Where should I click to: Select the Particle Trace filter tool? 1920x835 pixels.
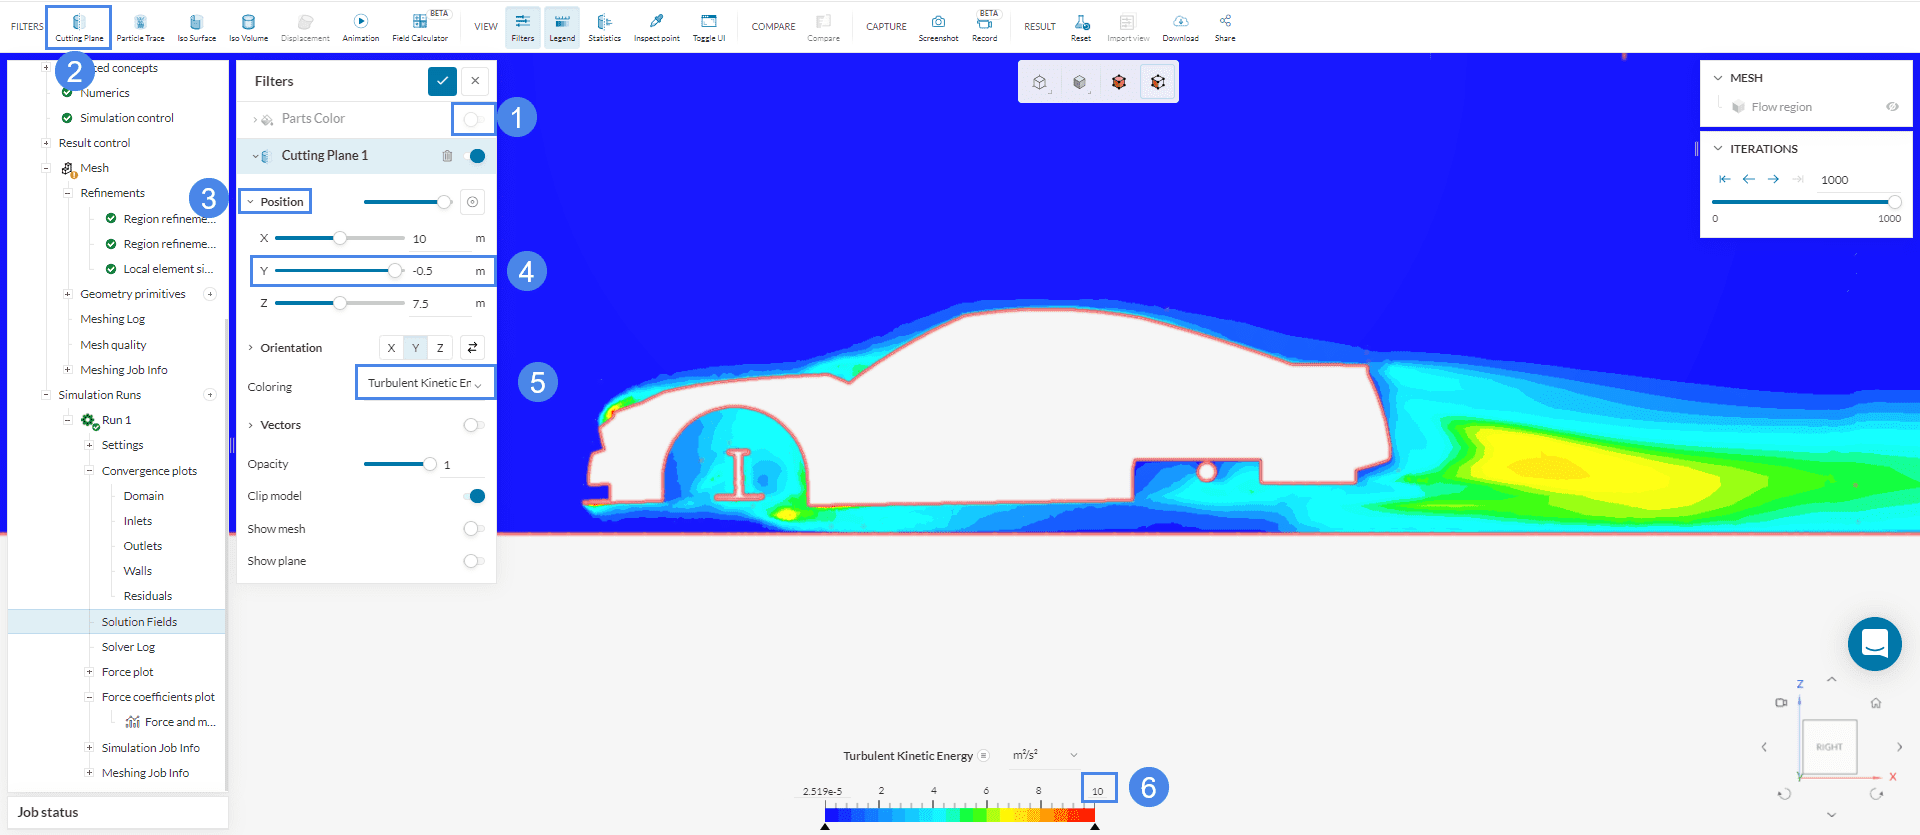[140, 26]
